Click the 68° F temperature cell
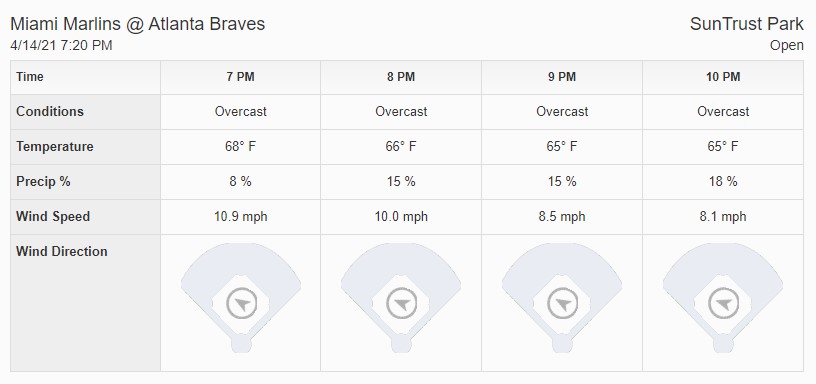The image size is (816, 384). [240, 147]
